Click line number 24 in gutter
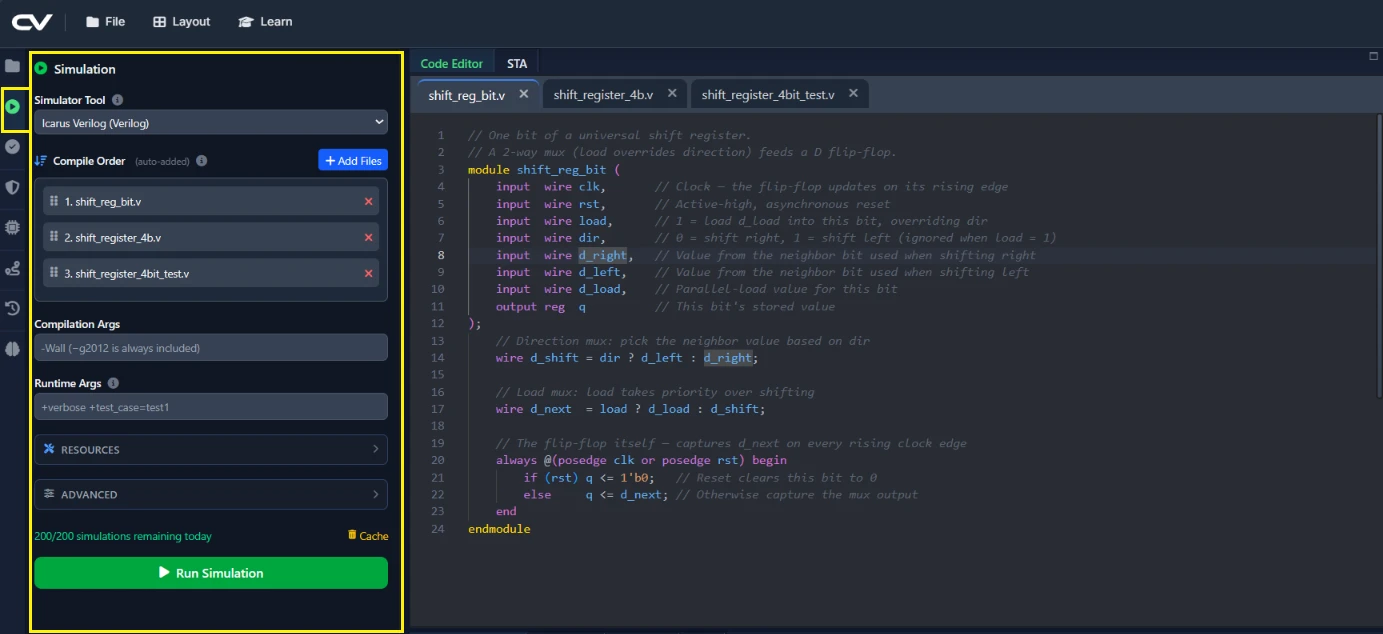Screen dimensions: 1383x634 [438, 528]
